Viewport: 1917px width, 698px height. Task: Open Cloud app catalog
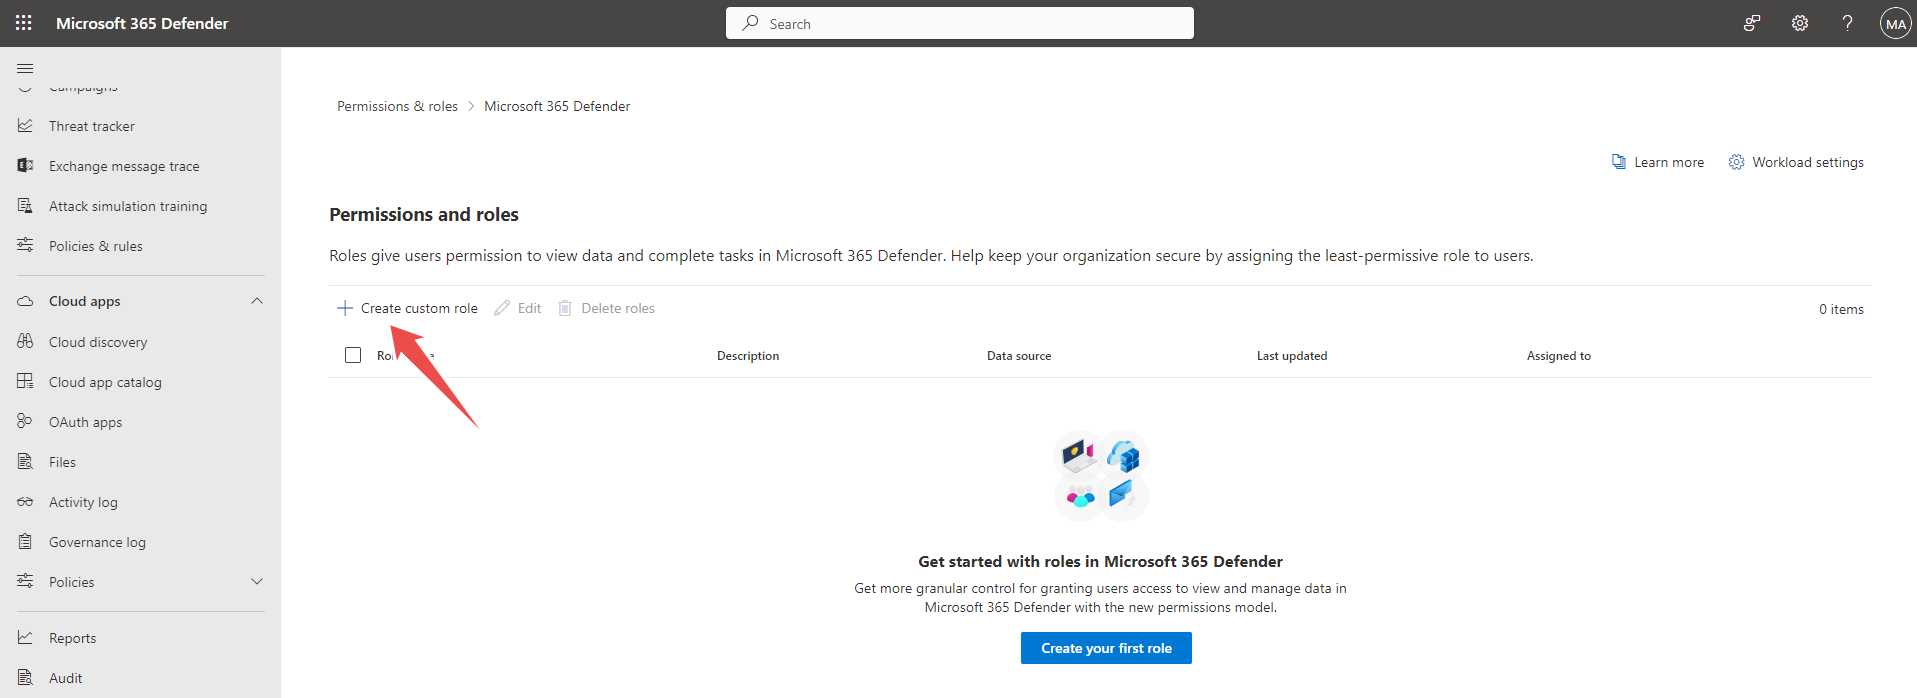(105, 382)
